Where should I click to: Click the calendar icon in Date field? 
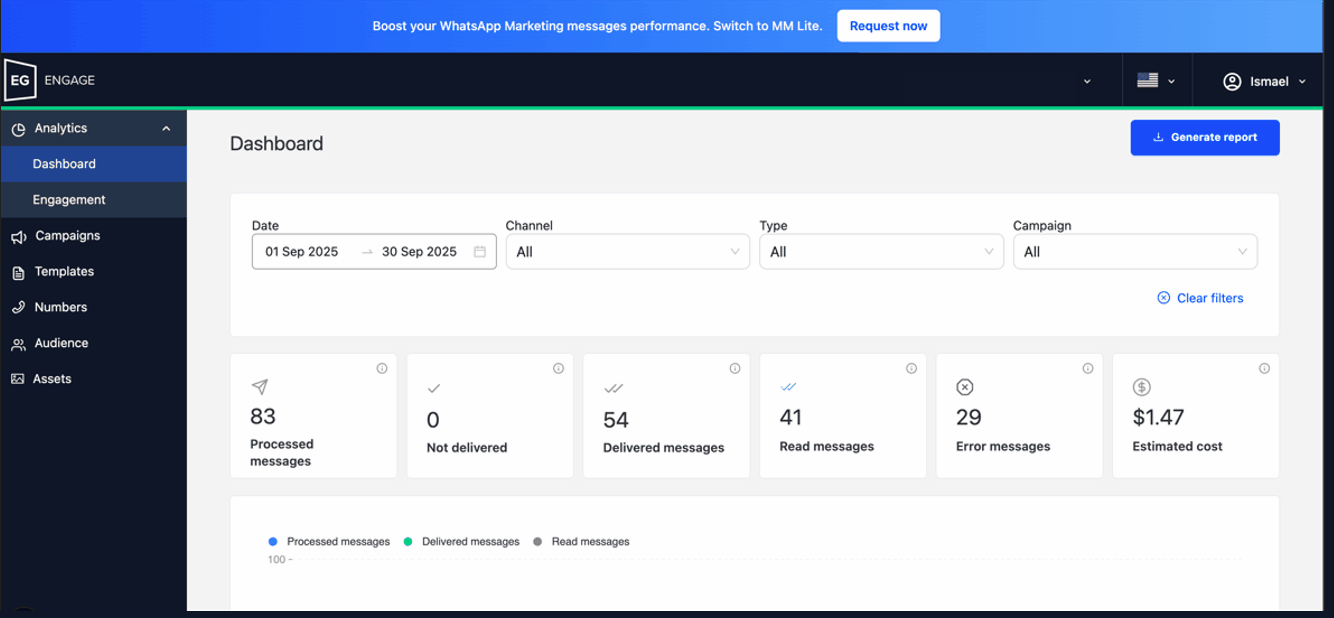click(x=479, y=252)
